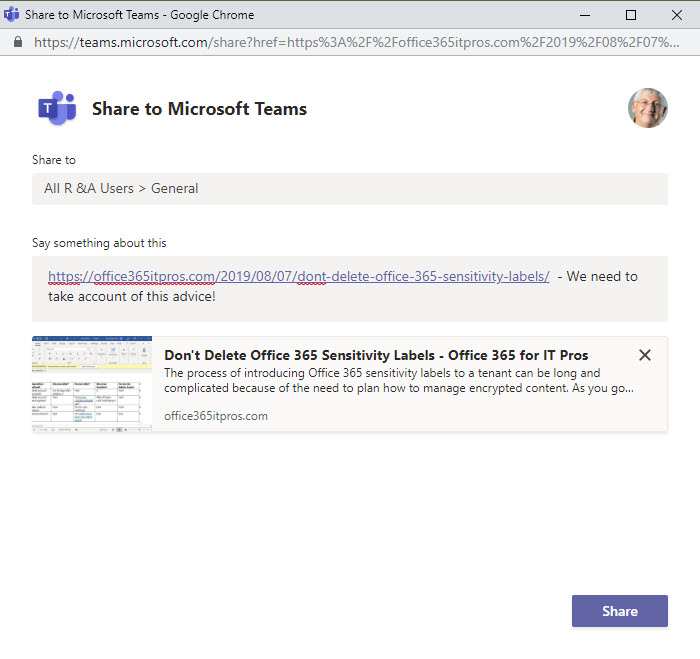Minimize the Chrome window
Viewport: 700px width, 659px height.
point(585,15)
